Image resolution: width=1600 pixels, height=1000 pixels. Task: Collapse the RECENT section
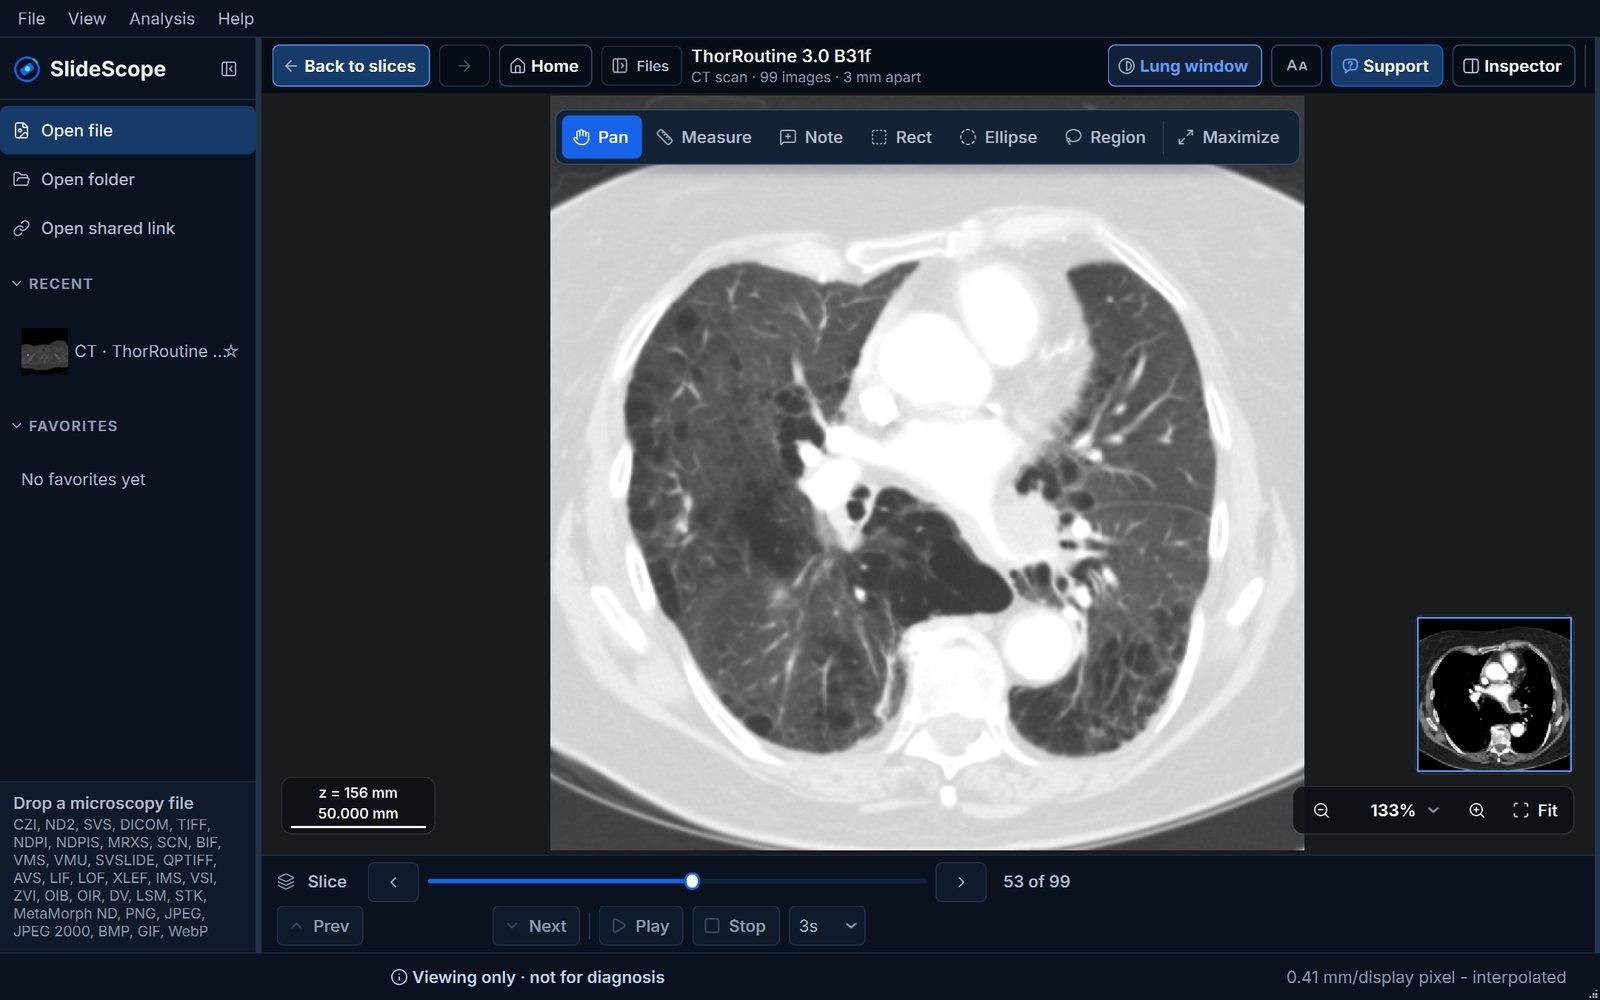click(52, 284)
